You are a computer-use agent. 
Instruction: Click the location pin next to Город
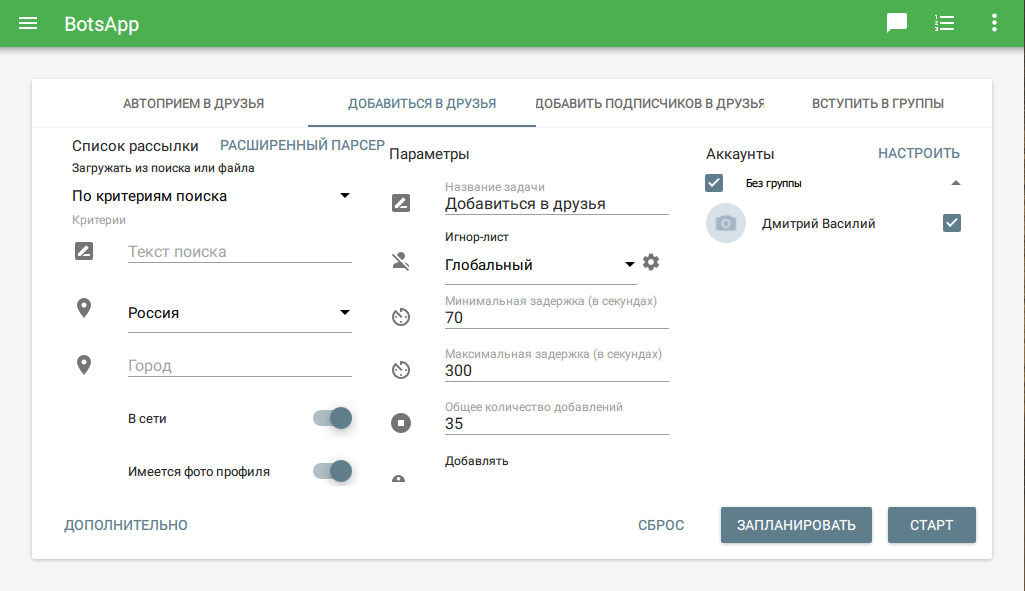pyautogui.click(x=84, y=365)
